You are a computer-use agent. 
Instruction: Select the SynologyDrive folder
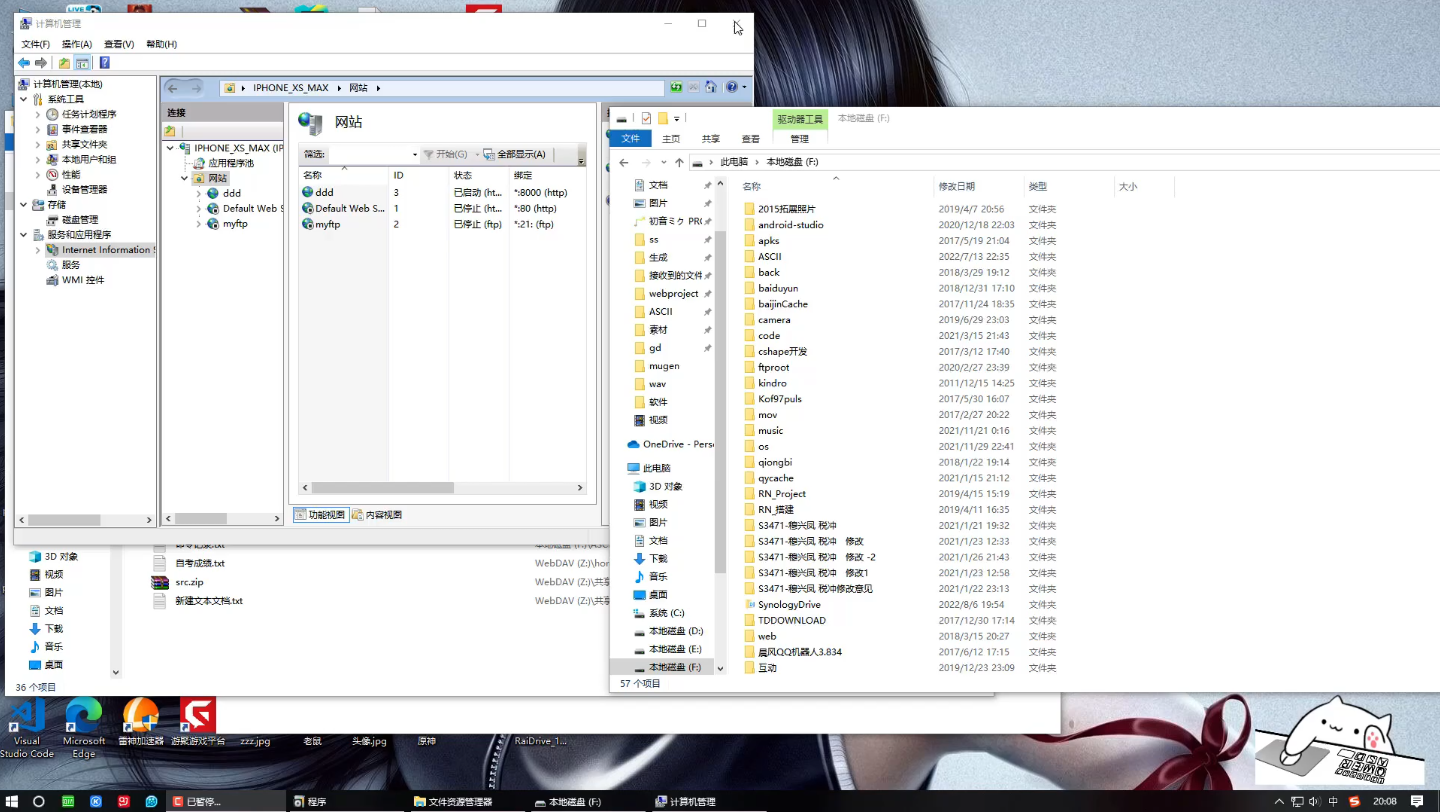pos(789,604)
